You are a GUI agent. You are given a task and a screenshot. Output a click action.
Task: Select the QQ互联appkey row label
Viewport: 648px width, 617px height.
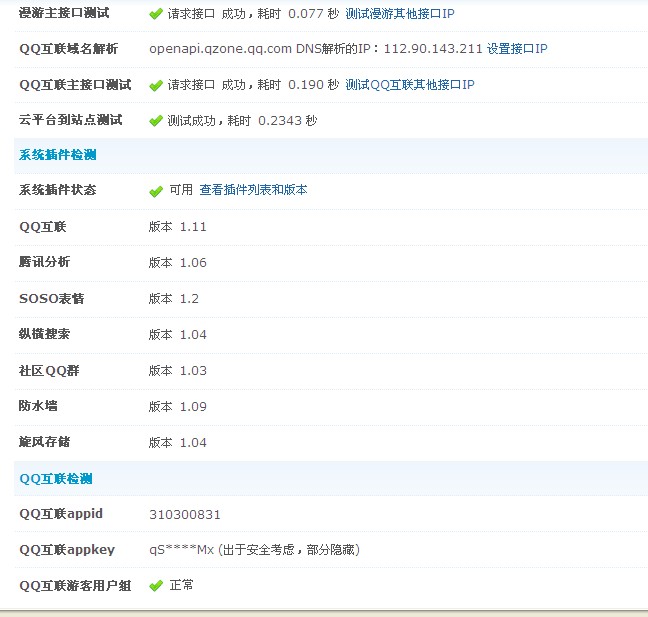coord(67,550)
